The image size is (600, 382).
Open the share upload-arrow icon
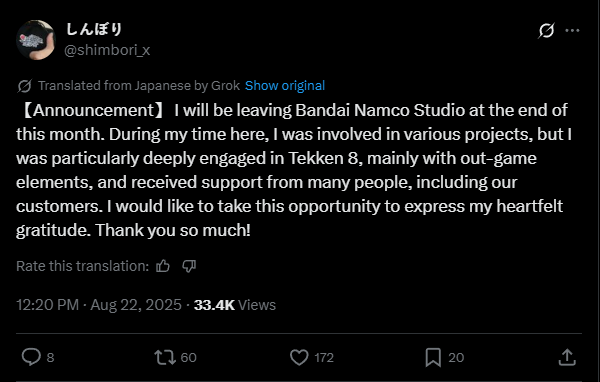567,357
